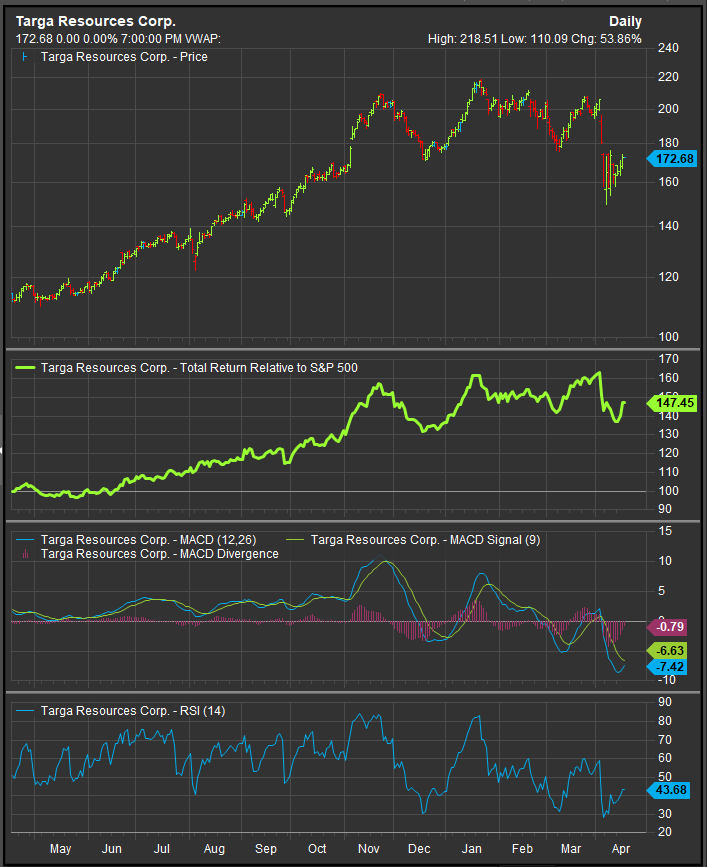The width and height of the screenshot is (707, 867).
Task: Click the 43.68 RSI value tag
Action: coord(668,790)
